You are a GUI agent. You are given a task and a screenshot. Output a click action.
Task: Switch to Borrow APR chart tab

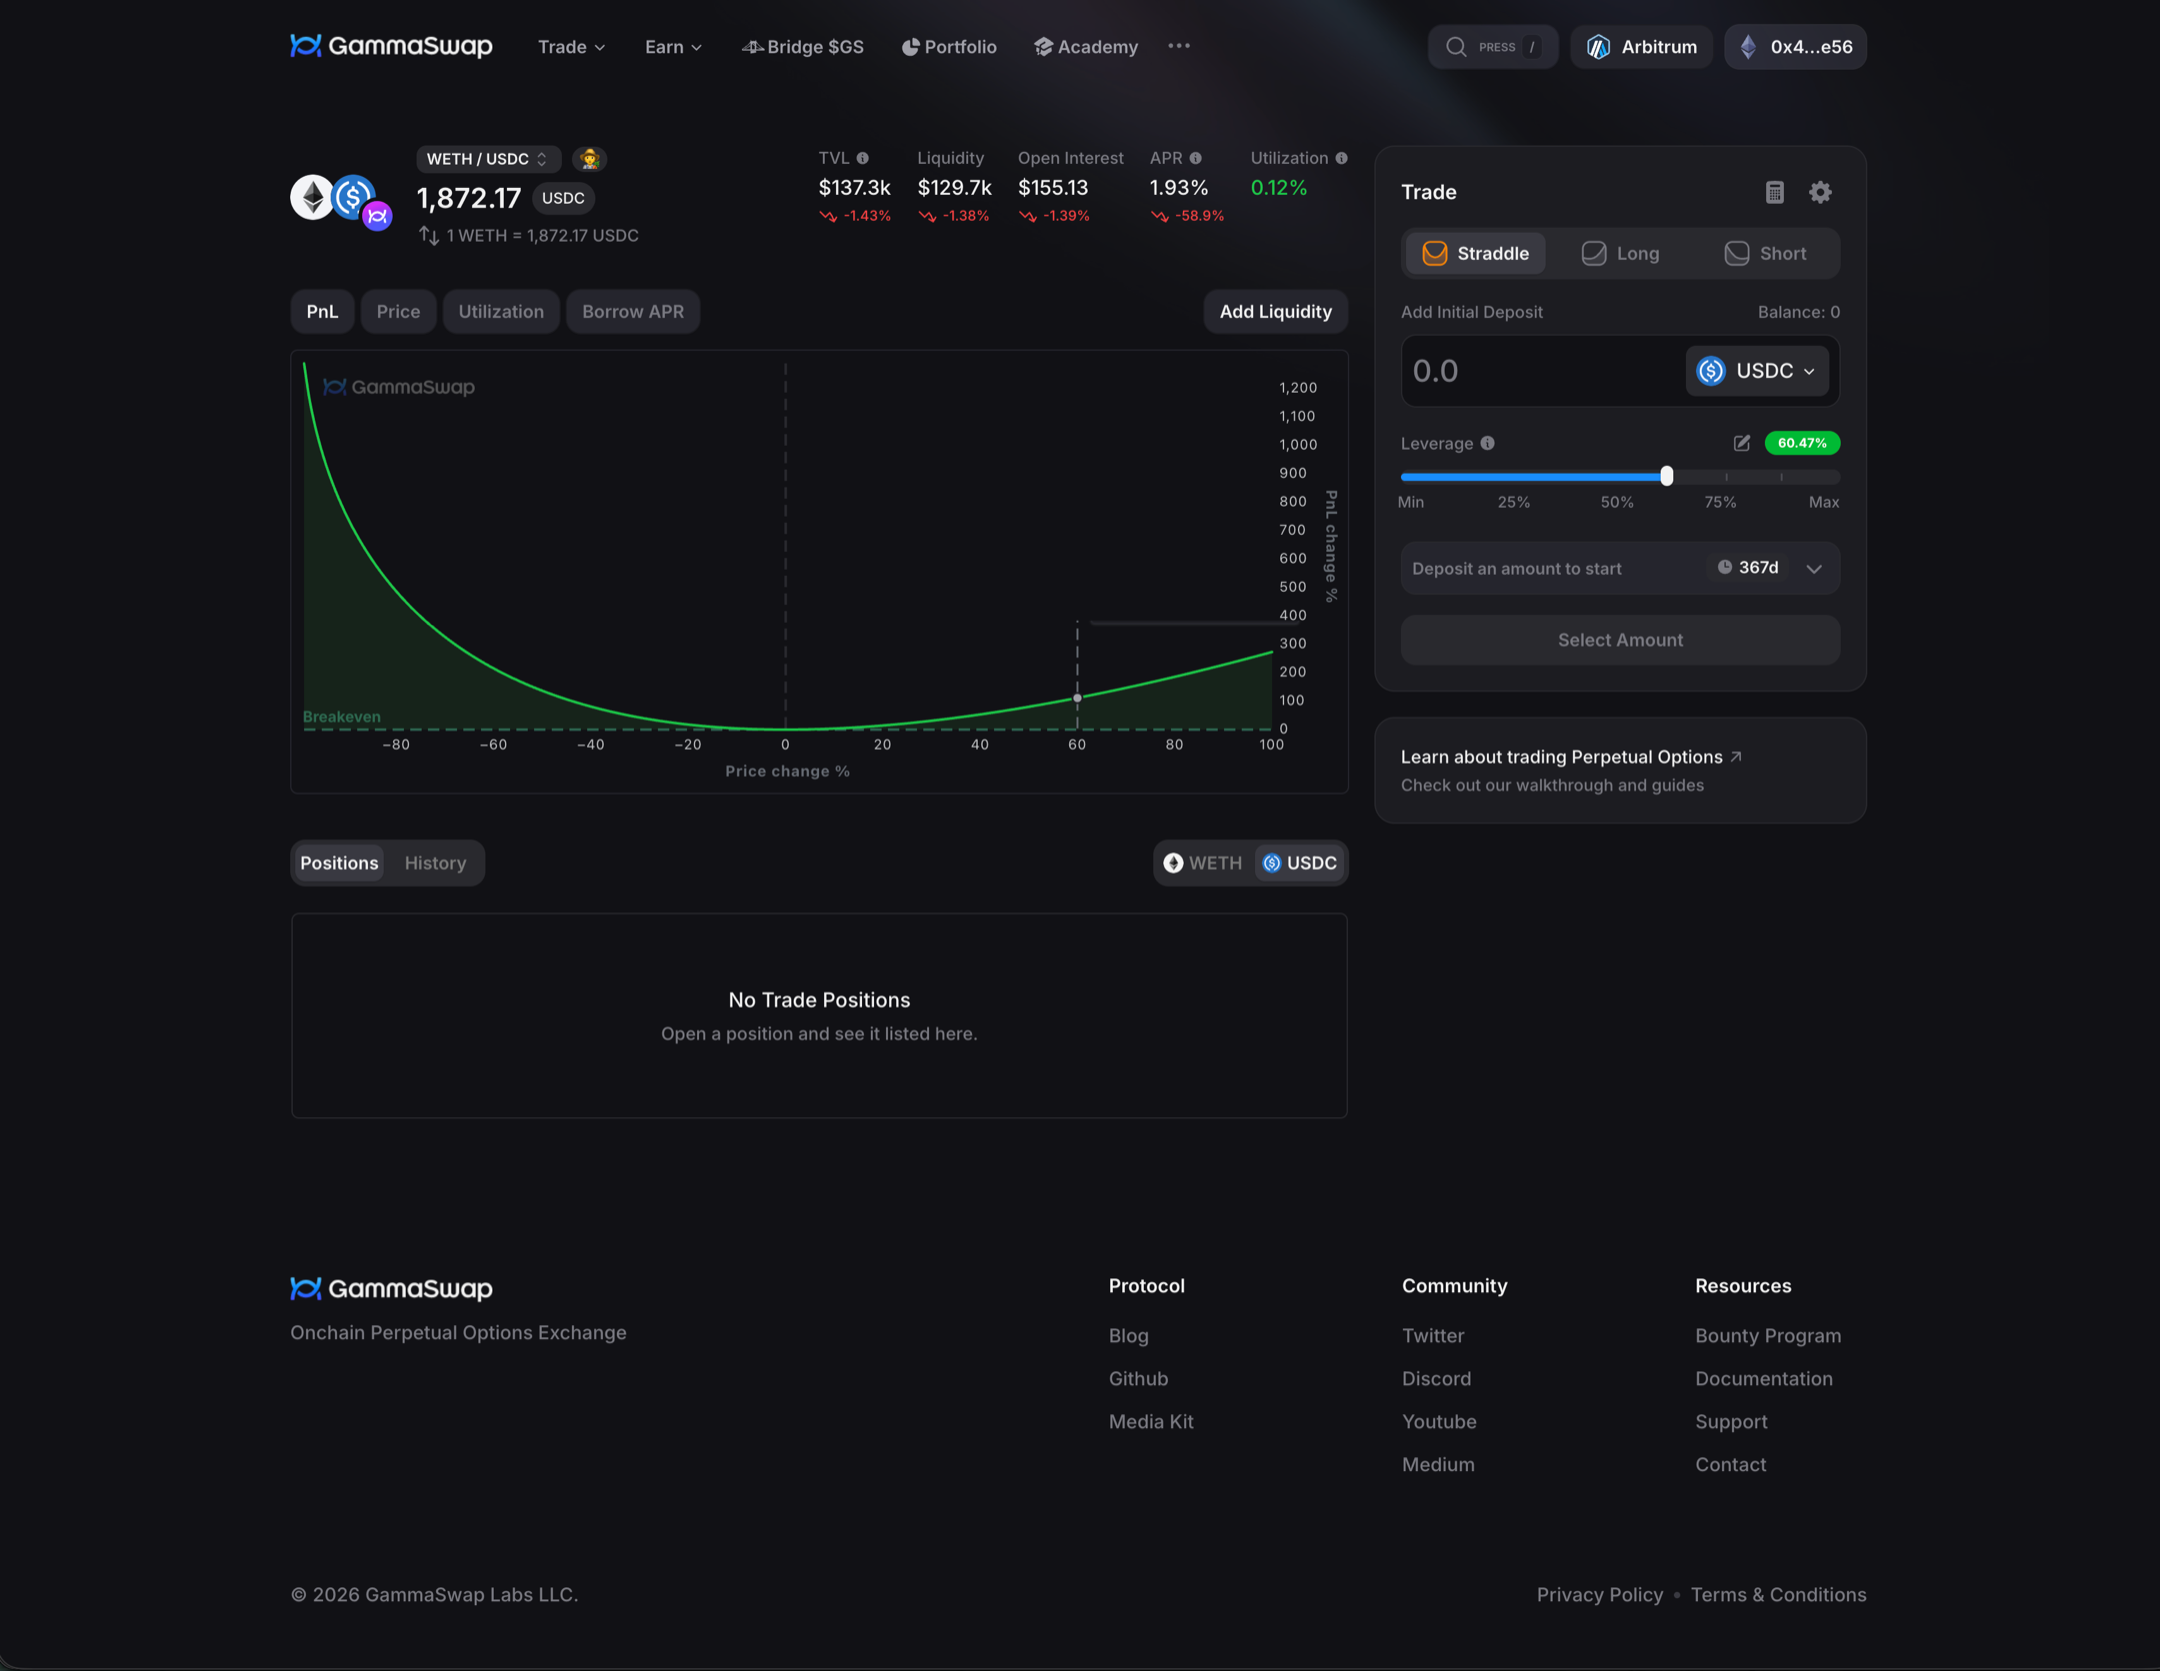click(x=633, y=311)
